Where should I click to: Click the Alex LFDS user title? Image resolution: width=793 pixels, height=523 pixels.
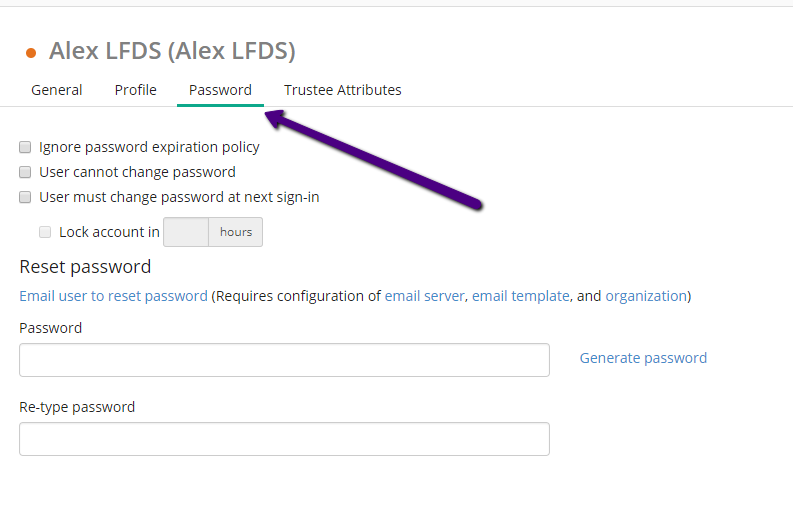point(172,51)
